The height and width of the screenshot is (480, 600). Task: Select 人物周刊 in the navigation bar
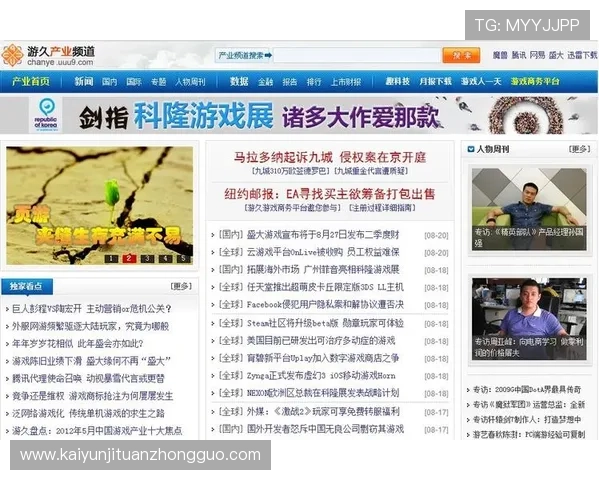click(x=190, y=82)
